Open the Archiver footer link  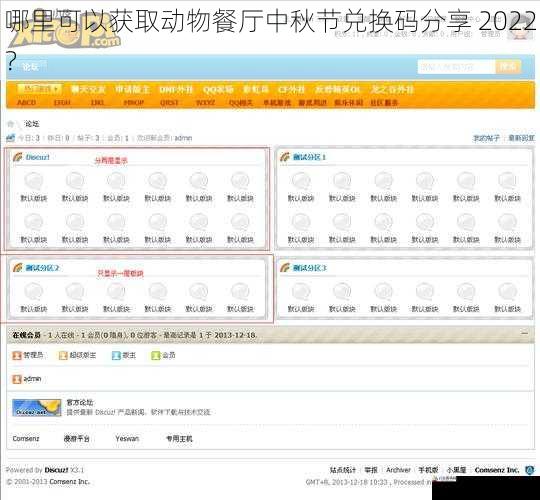pyautogui.click(x=398, y=470)
